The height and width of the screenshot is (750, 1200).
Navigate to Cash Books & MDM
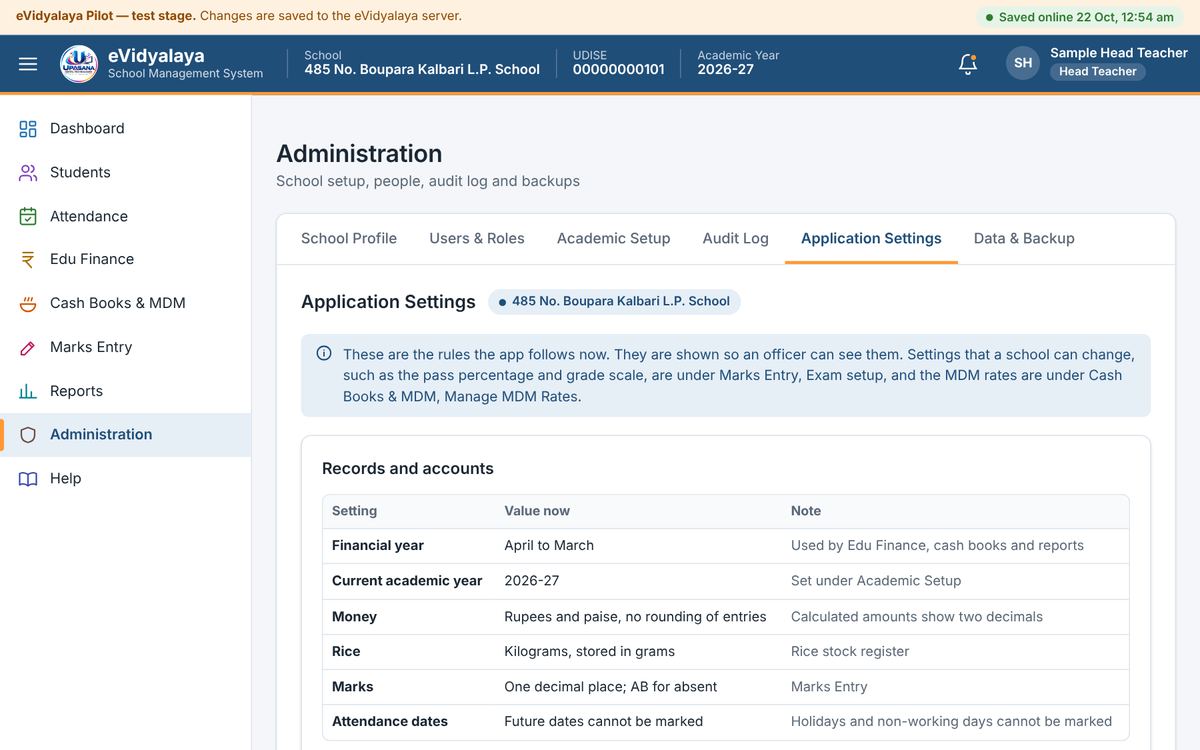tap(125, 303)
